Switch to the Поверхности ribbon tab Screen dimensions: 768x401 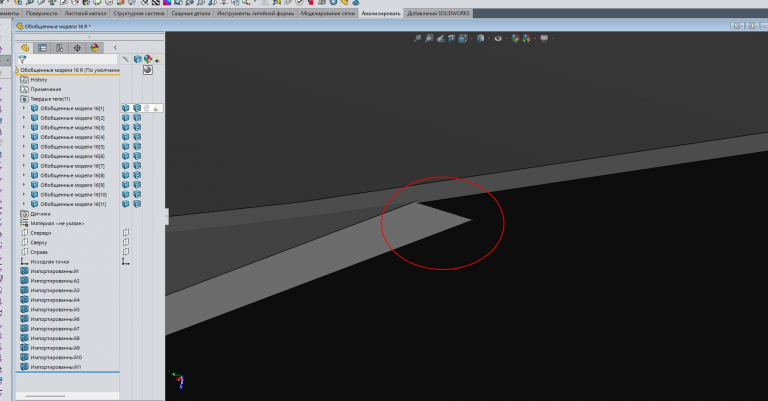click(42, 13)
